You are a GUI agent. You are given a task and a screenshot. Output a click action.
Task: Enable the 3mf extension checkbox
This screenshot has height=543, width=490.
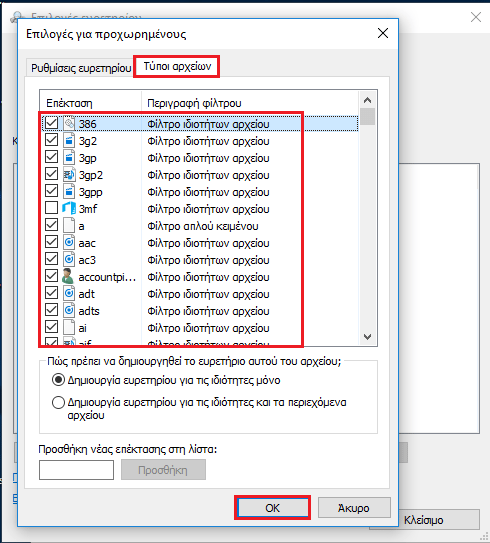point(52,208)
